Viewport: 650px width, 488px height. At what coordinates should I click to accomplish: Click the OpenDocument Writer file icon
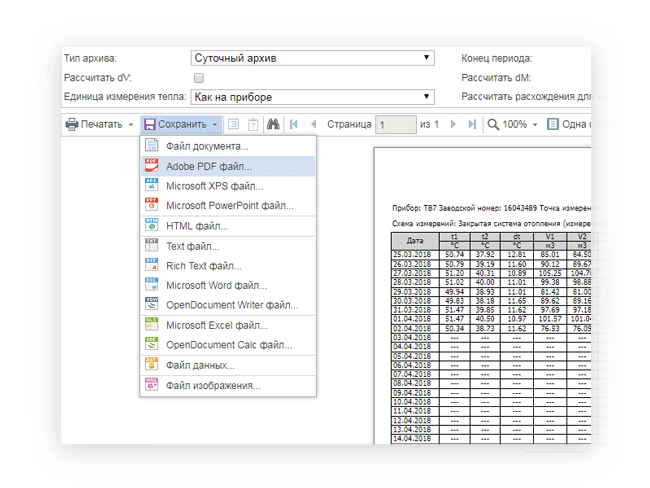pos(151,304)
